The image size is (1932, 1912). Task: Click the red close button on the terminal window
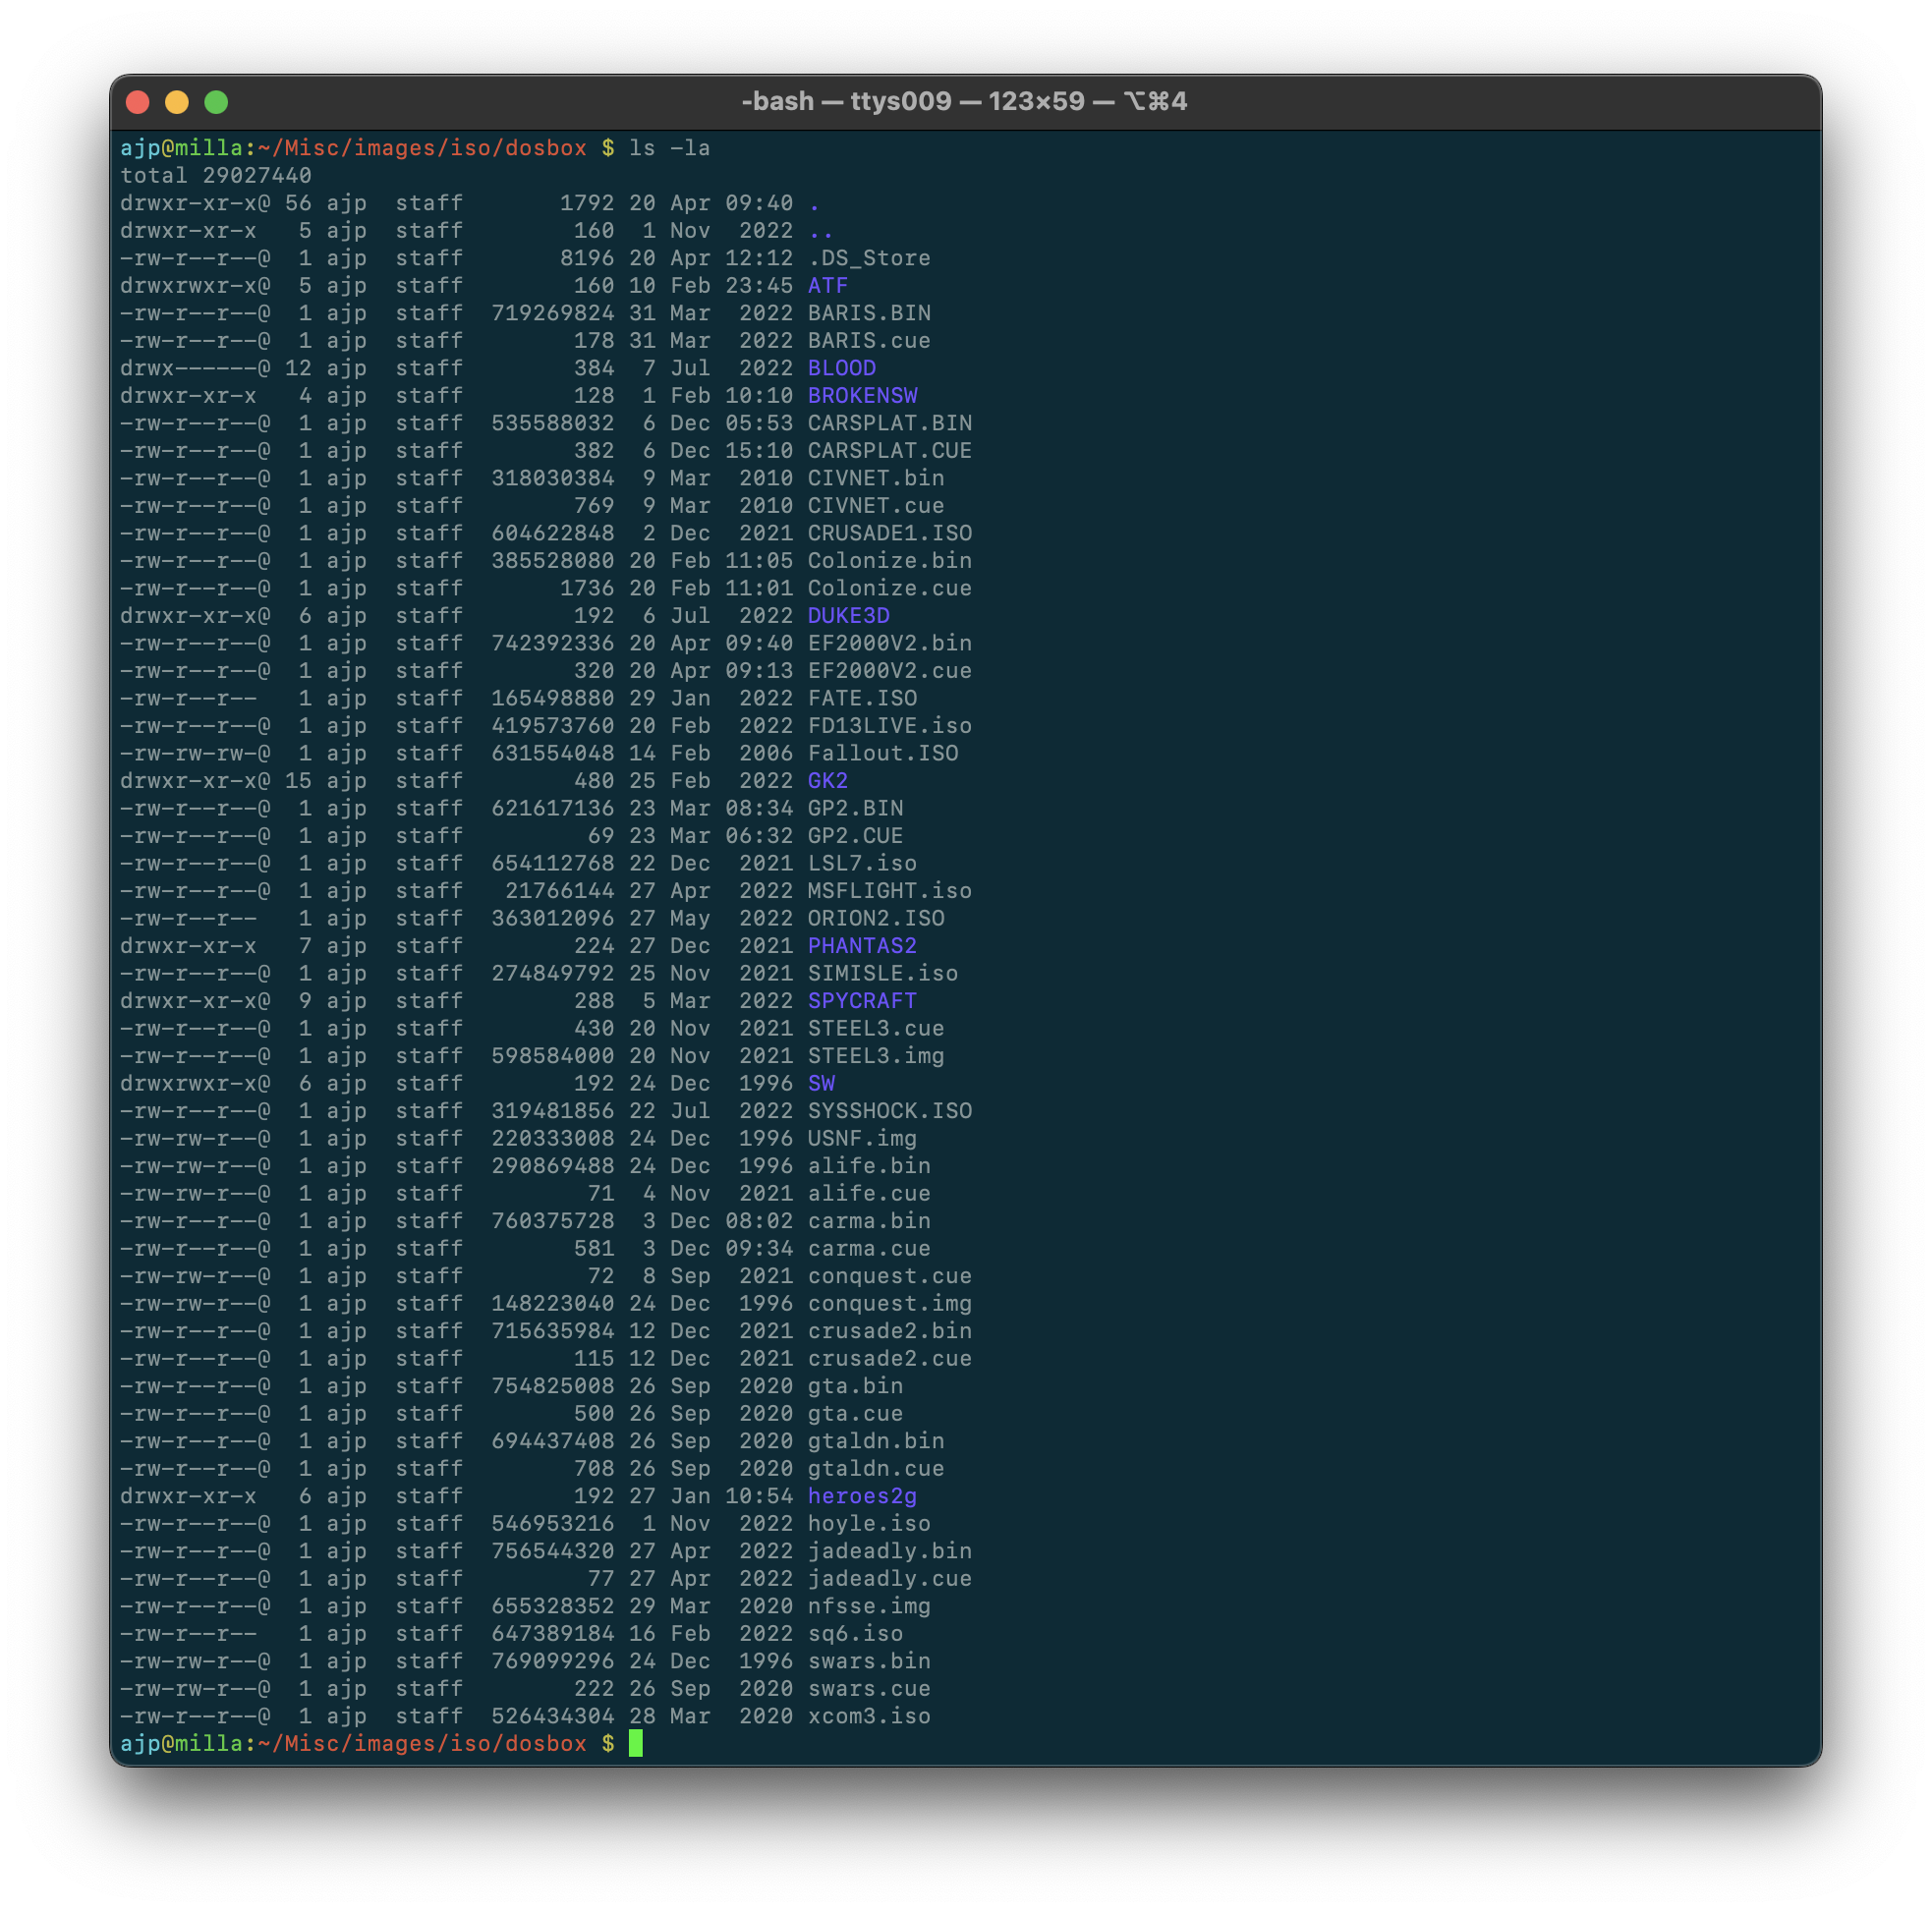click(137, 102)
